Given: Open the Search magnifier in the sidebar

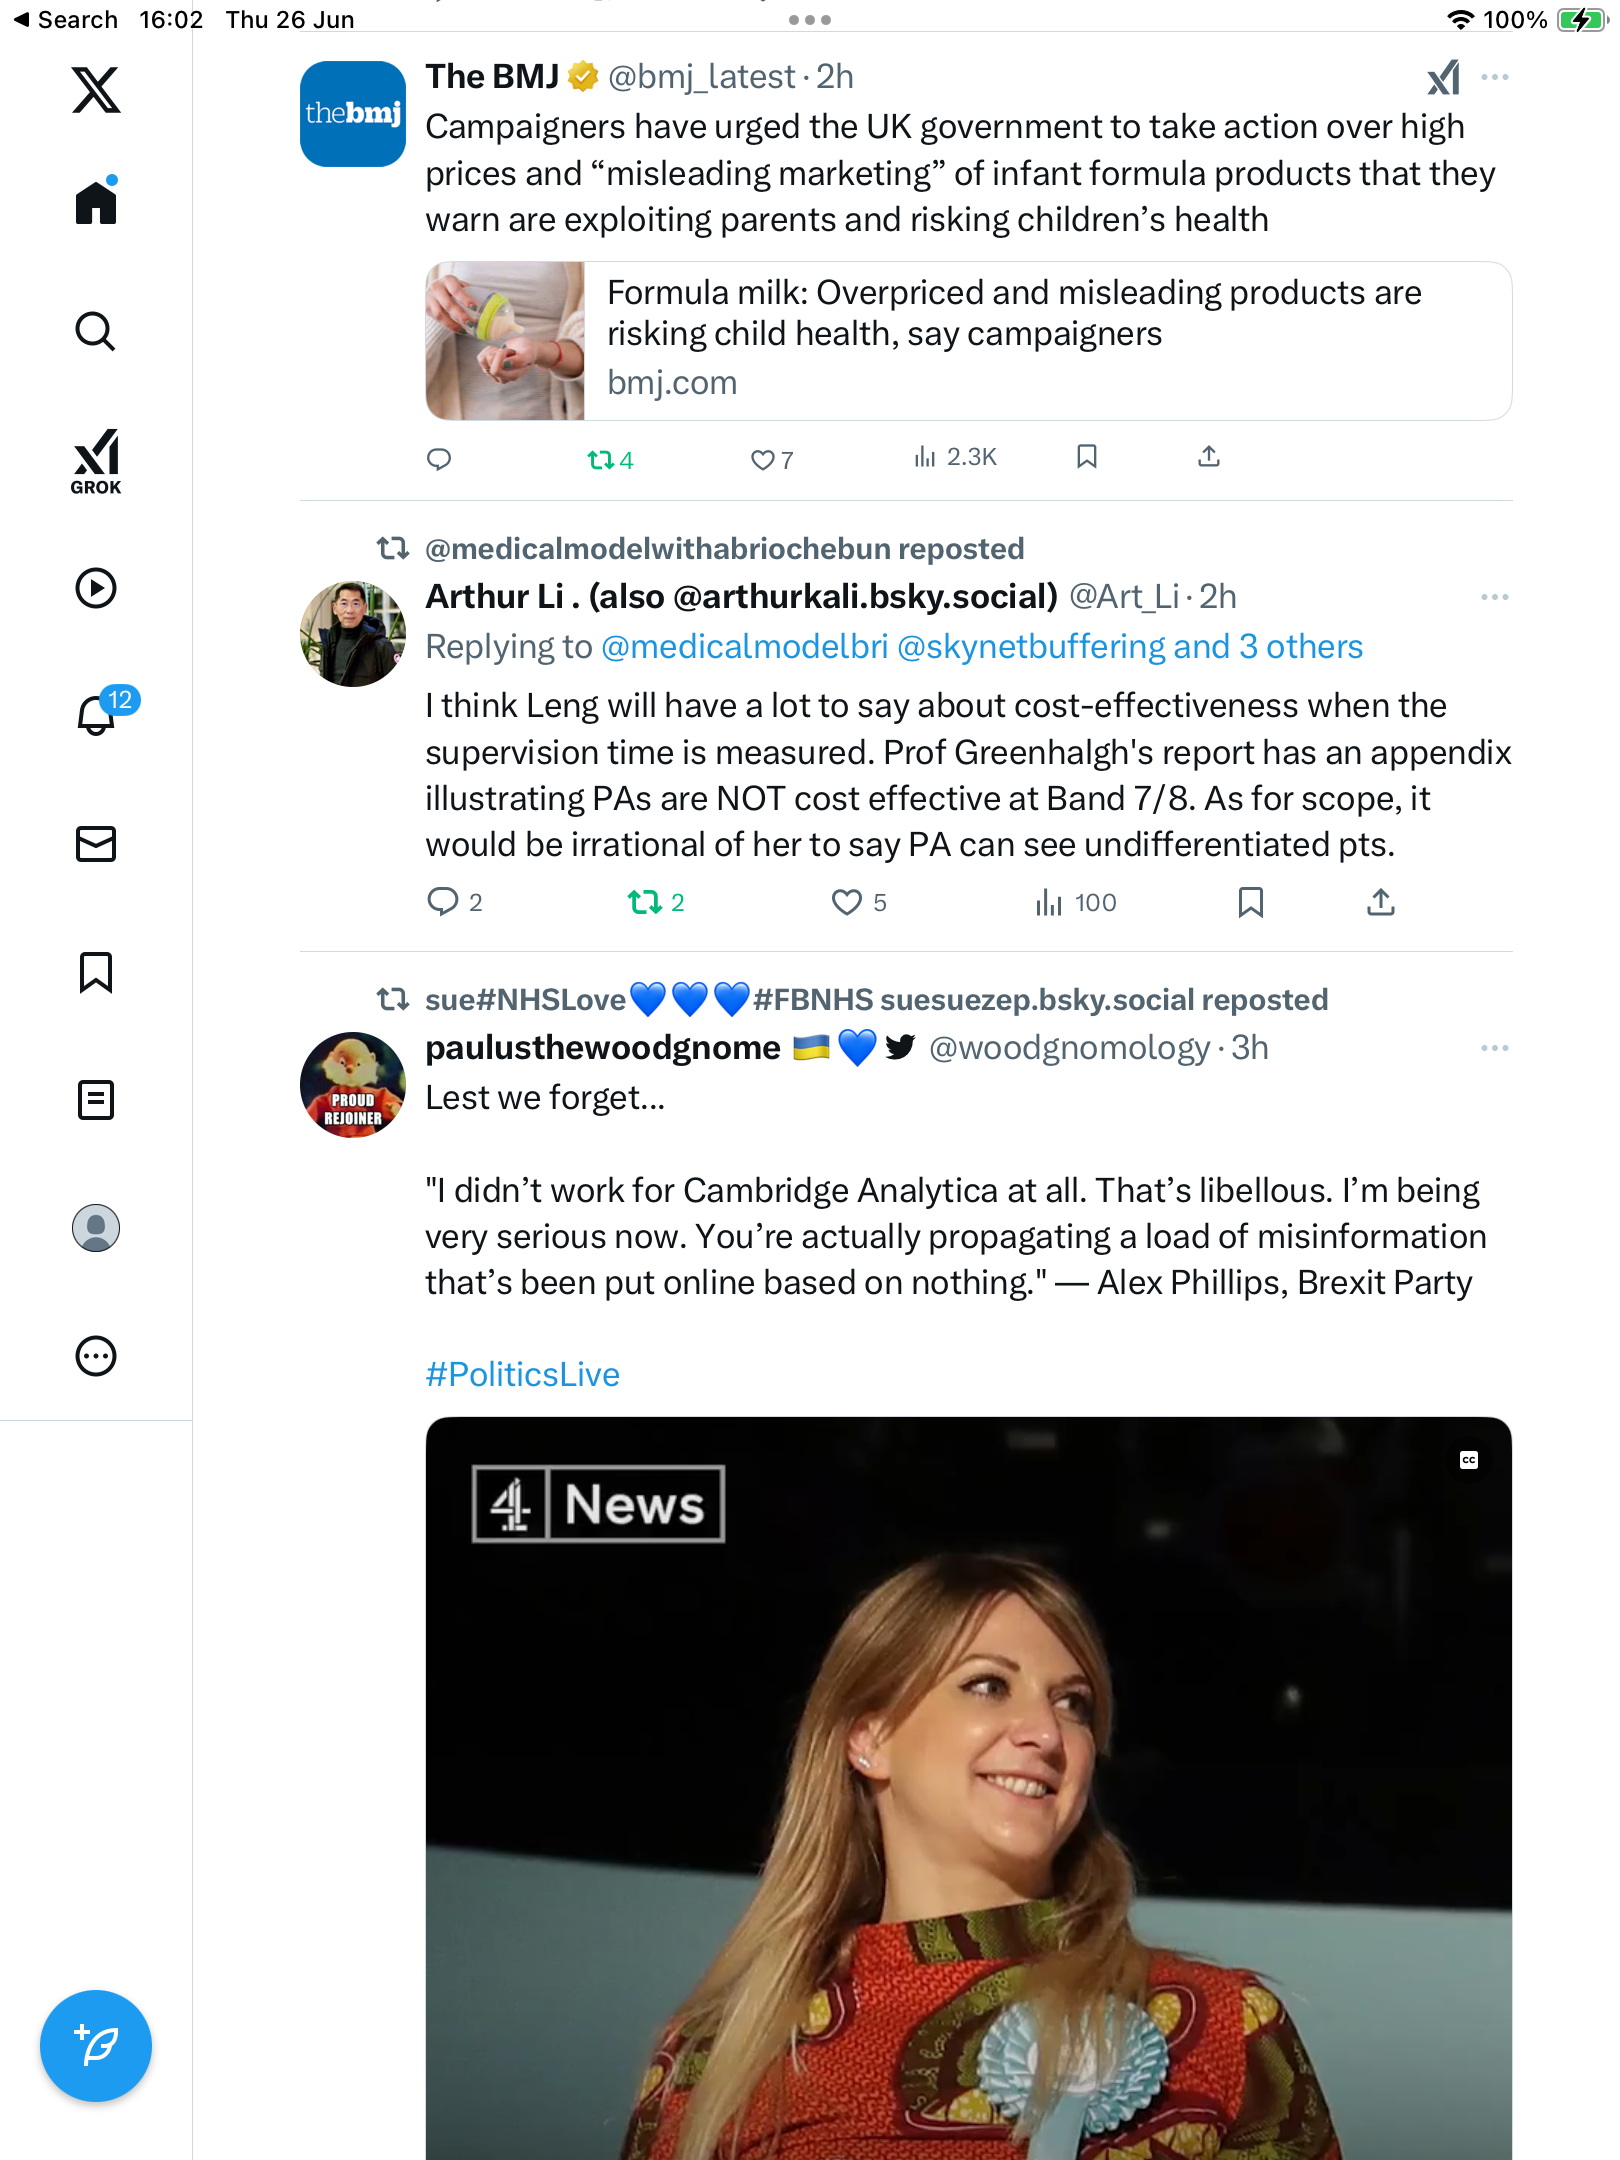Looking at the screenshot, I should (96, 332).
